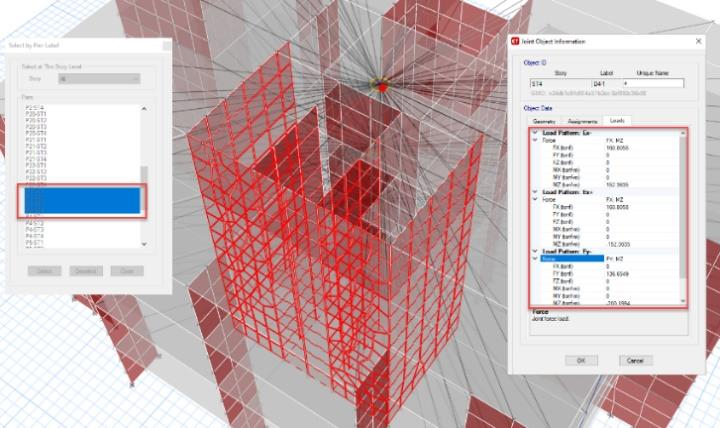Select the red joint node atop the 3D model
720x428 pixels.
[380, 86]
